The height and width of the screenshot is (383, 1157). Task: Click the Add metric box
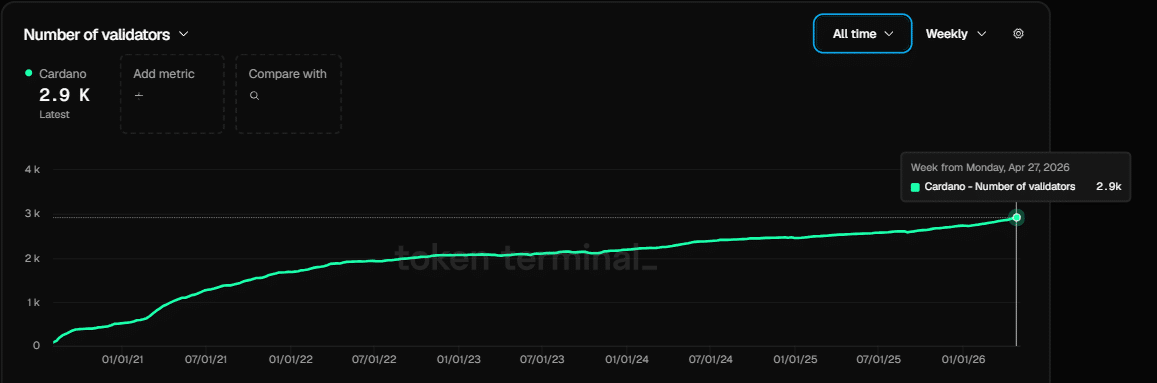click(x=172, y=94)
